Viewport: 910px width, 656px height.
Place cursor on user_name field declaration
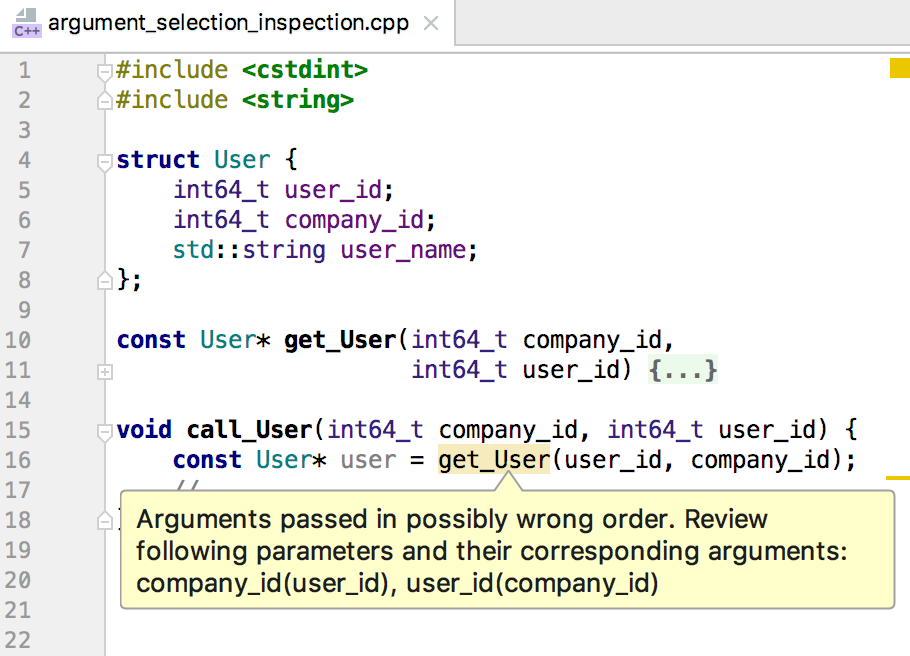pos(408,250)
